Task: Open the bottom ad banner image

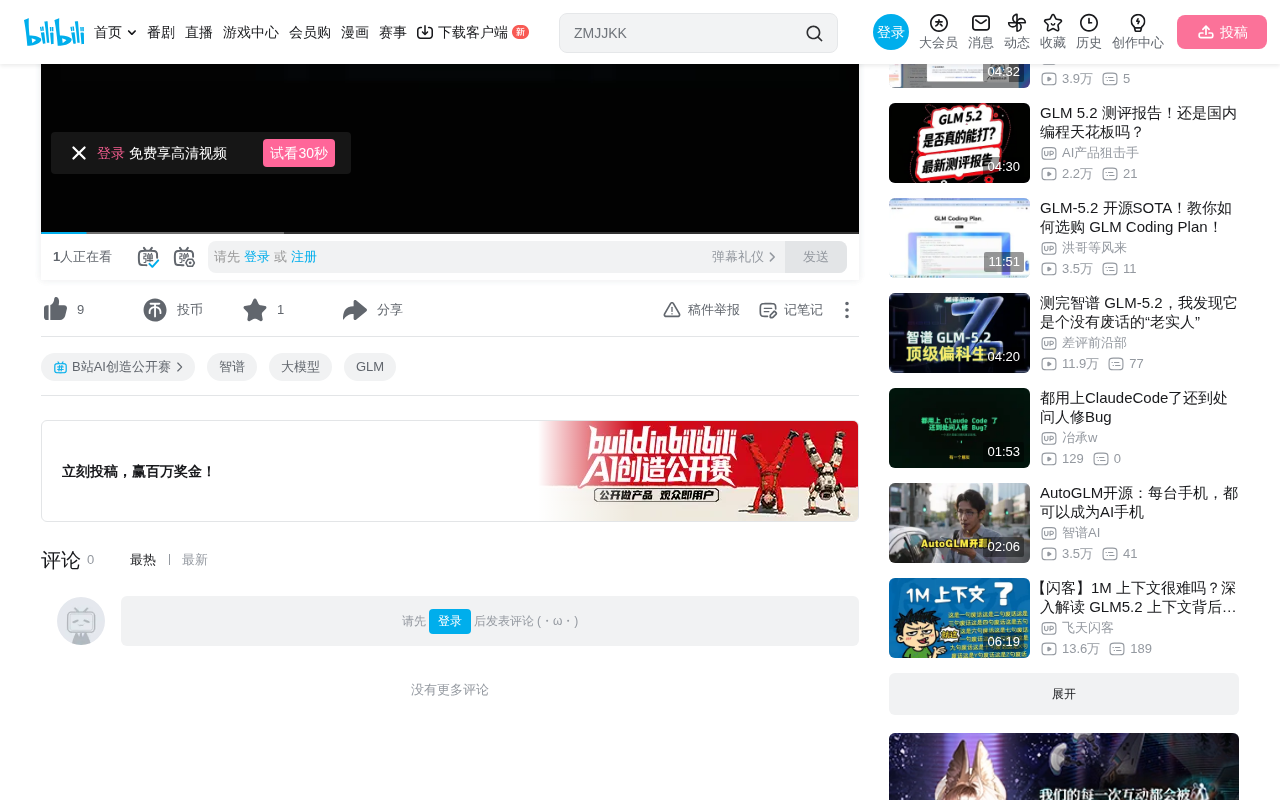Action: (1064, 767)
